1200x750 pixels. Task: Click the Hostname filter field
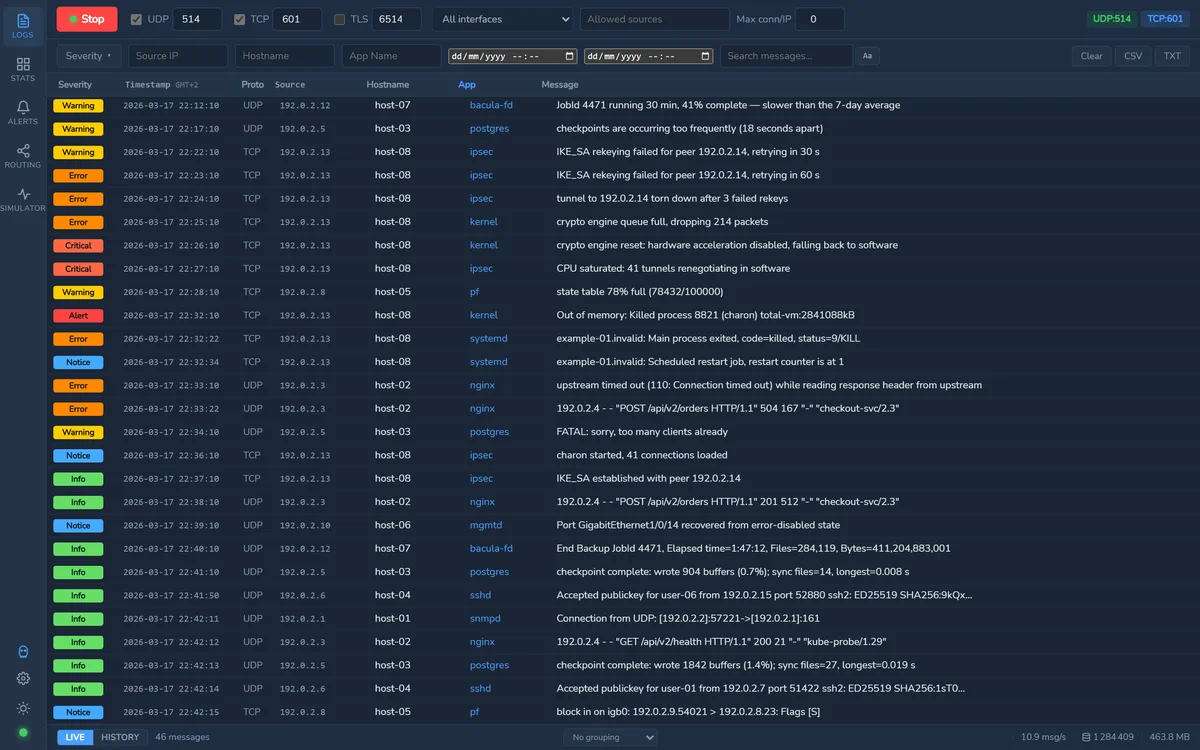click(284, 56)
